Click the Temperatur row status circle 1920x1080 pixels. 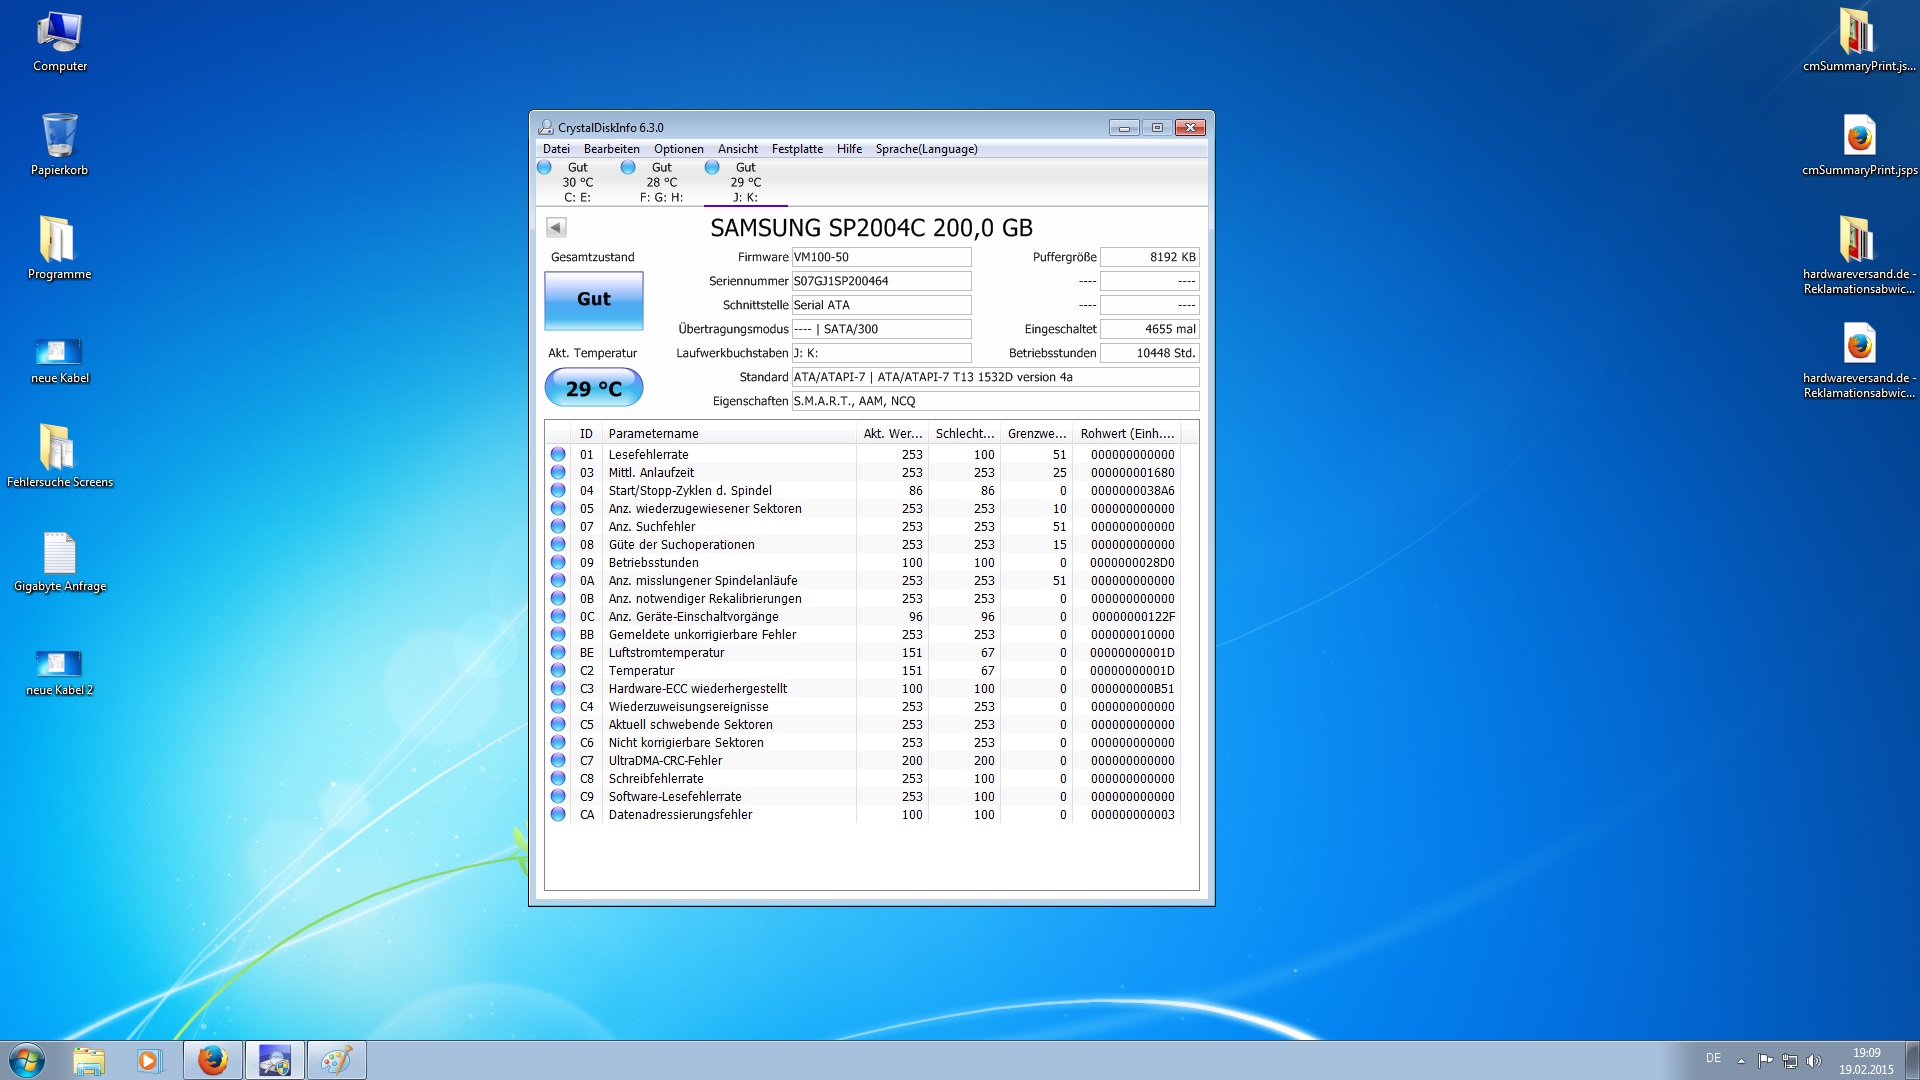click(x=558, y=670)
